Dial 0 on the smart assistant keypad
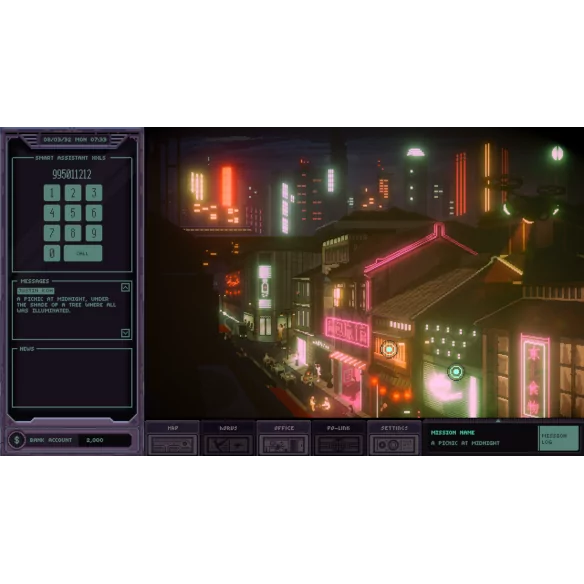Screen dimensions: 584x584 click(52, 253)
